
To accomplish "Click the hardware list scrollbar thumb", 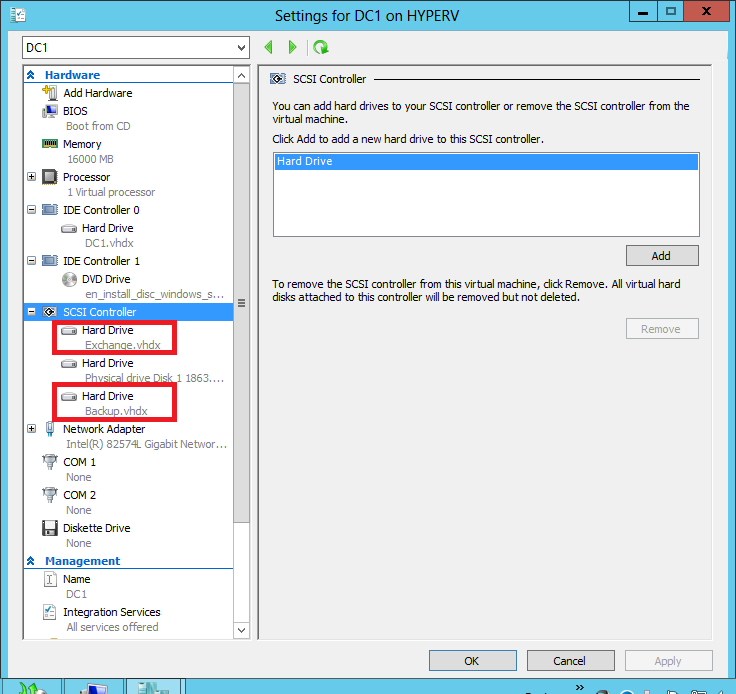I will (241, 303).
